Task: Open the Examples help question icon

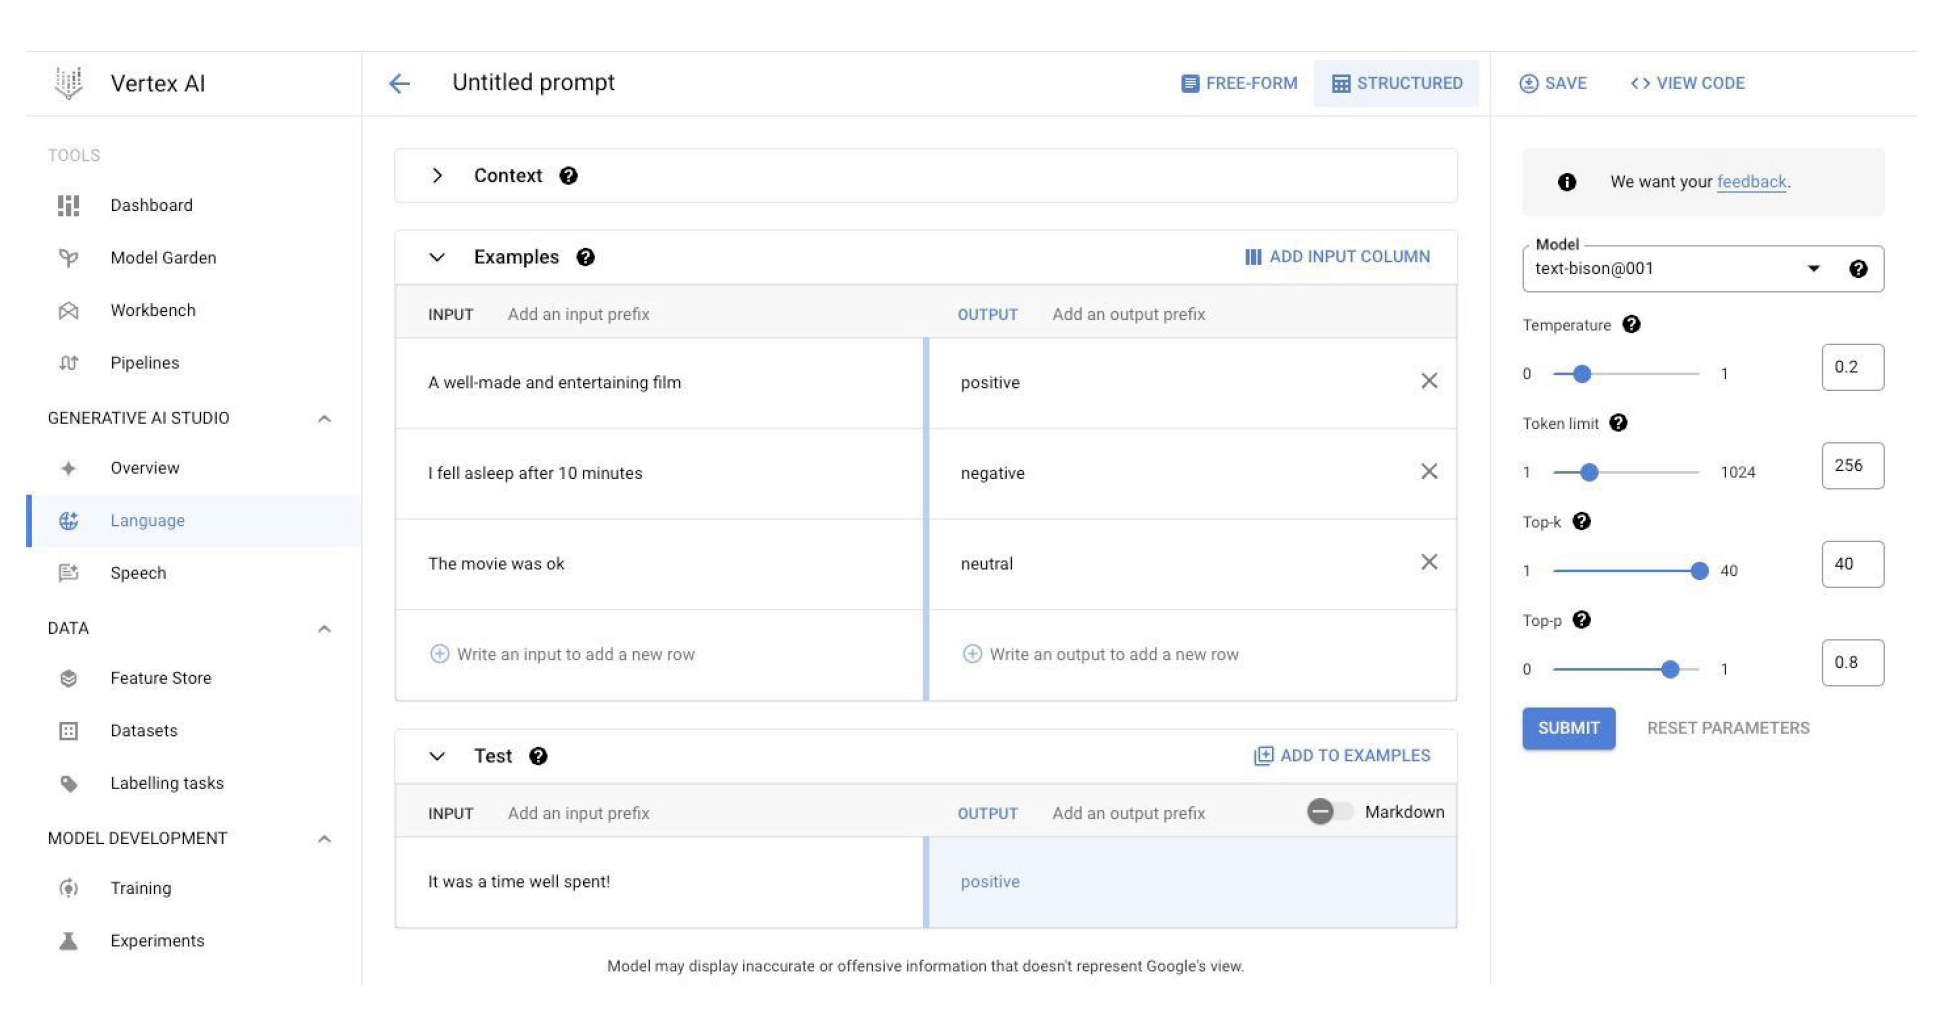Action: pos(585,257)
